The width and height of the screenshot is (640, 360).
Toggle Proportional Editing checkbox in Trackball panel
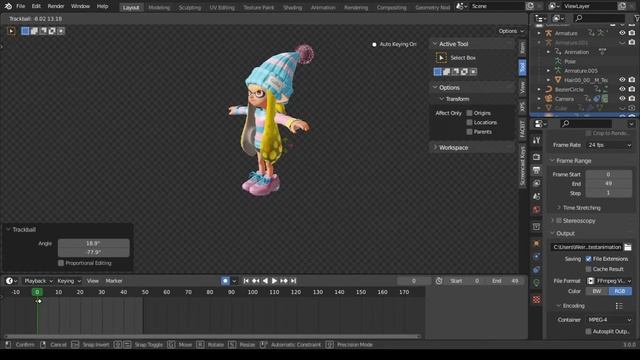[x=61, y=263]
